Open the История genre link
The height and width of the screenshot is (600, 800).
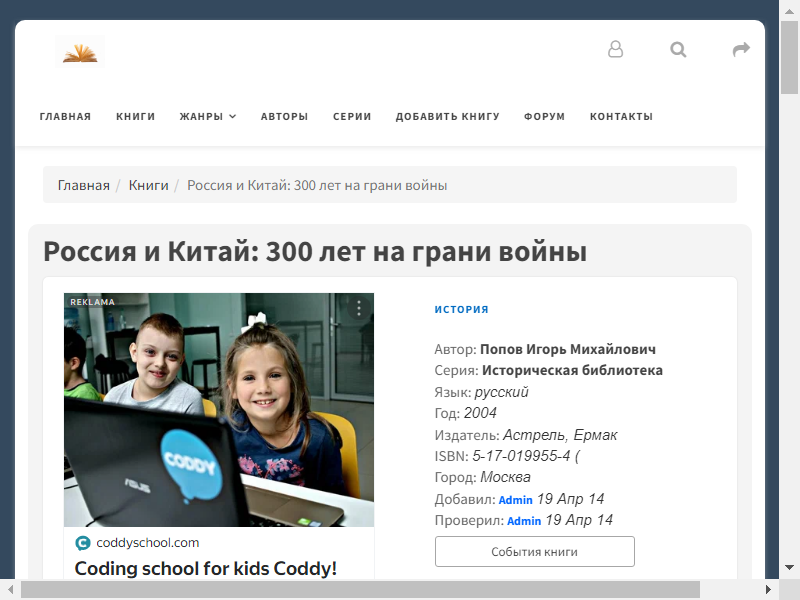click(461, 309)
